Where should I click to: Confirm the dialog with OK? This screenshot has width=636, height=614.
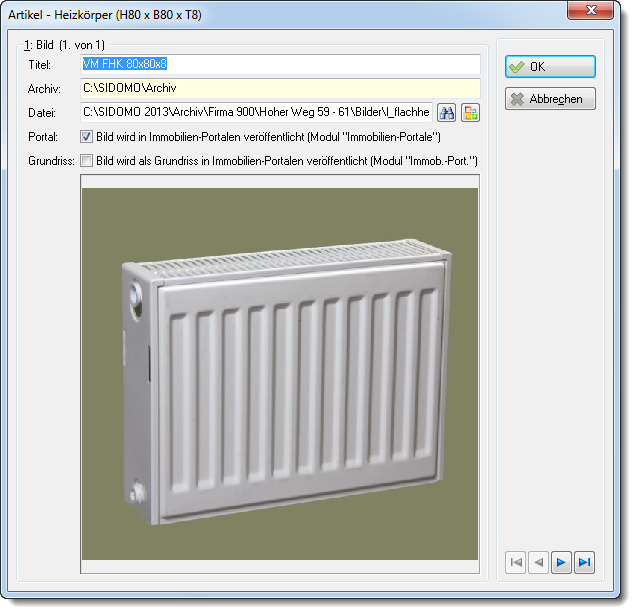point(550,67)
